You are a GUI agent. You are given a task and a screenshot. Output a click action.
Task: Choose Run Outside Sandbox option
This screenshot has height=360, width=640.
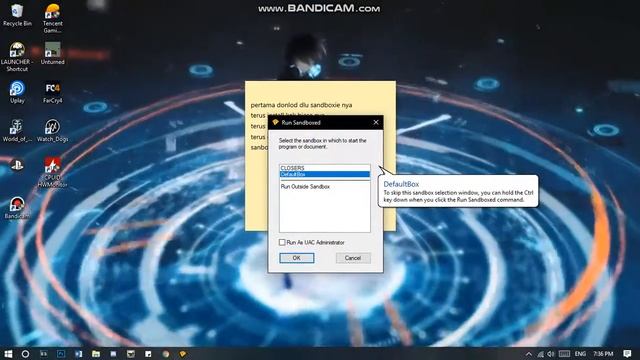pos(325,187)
